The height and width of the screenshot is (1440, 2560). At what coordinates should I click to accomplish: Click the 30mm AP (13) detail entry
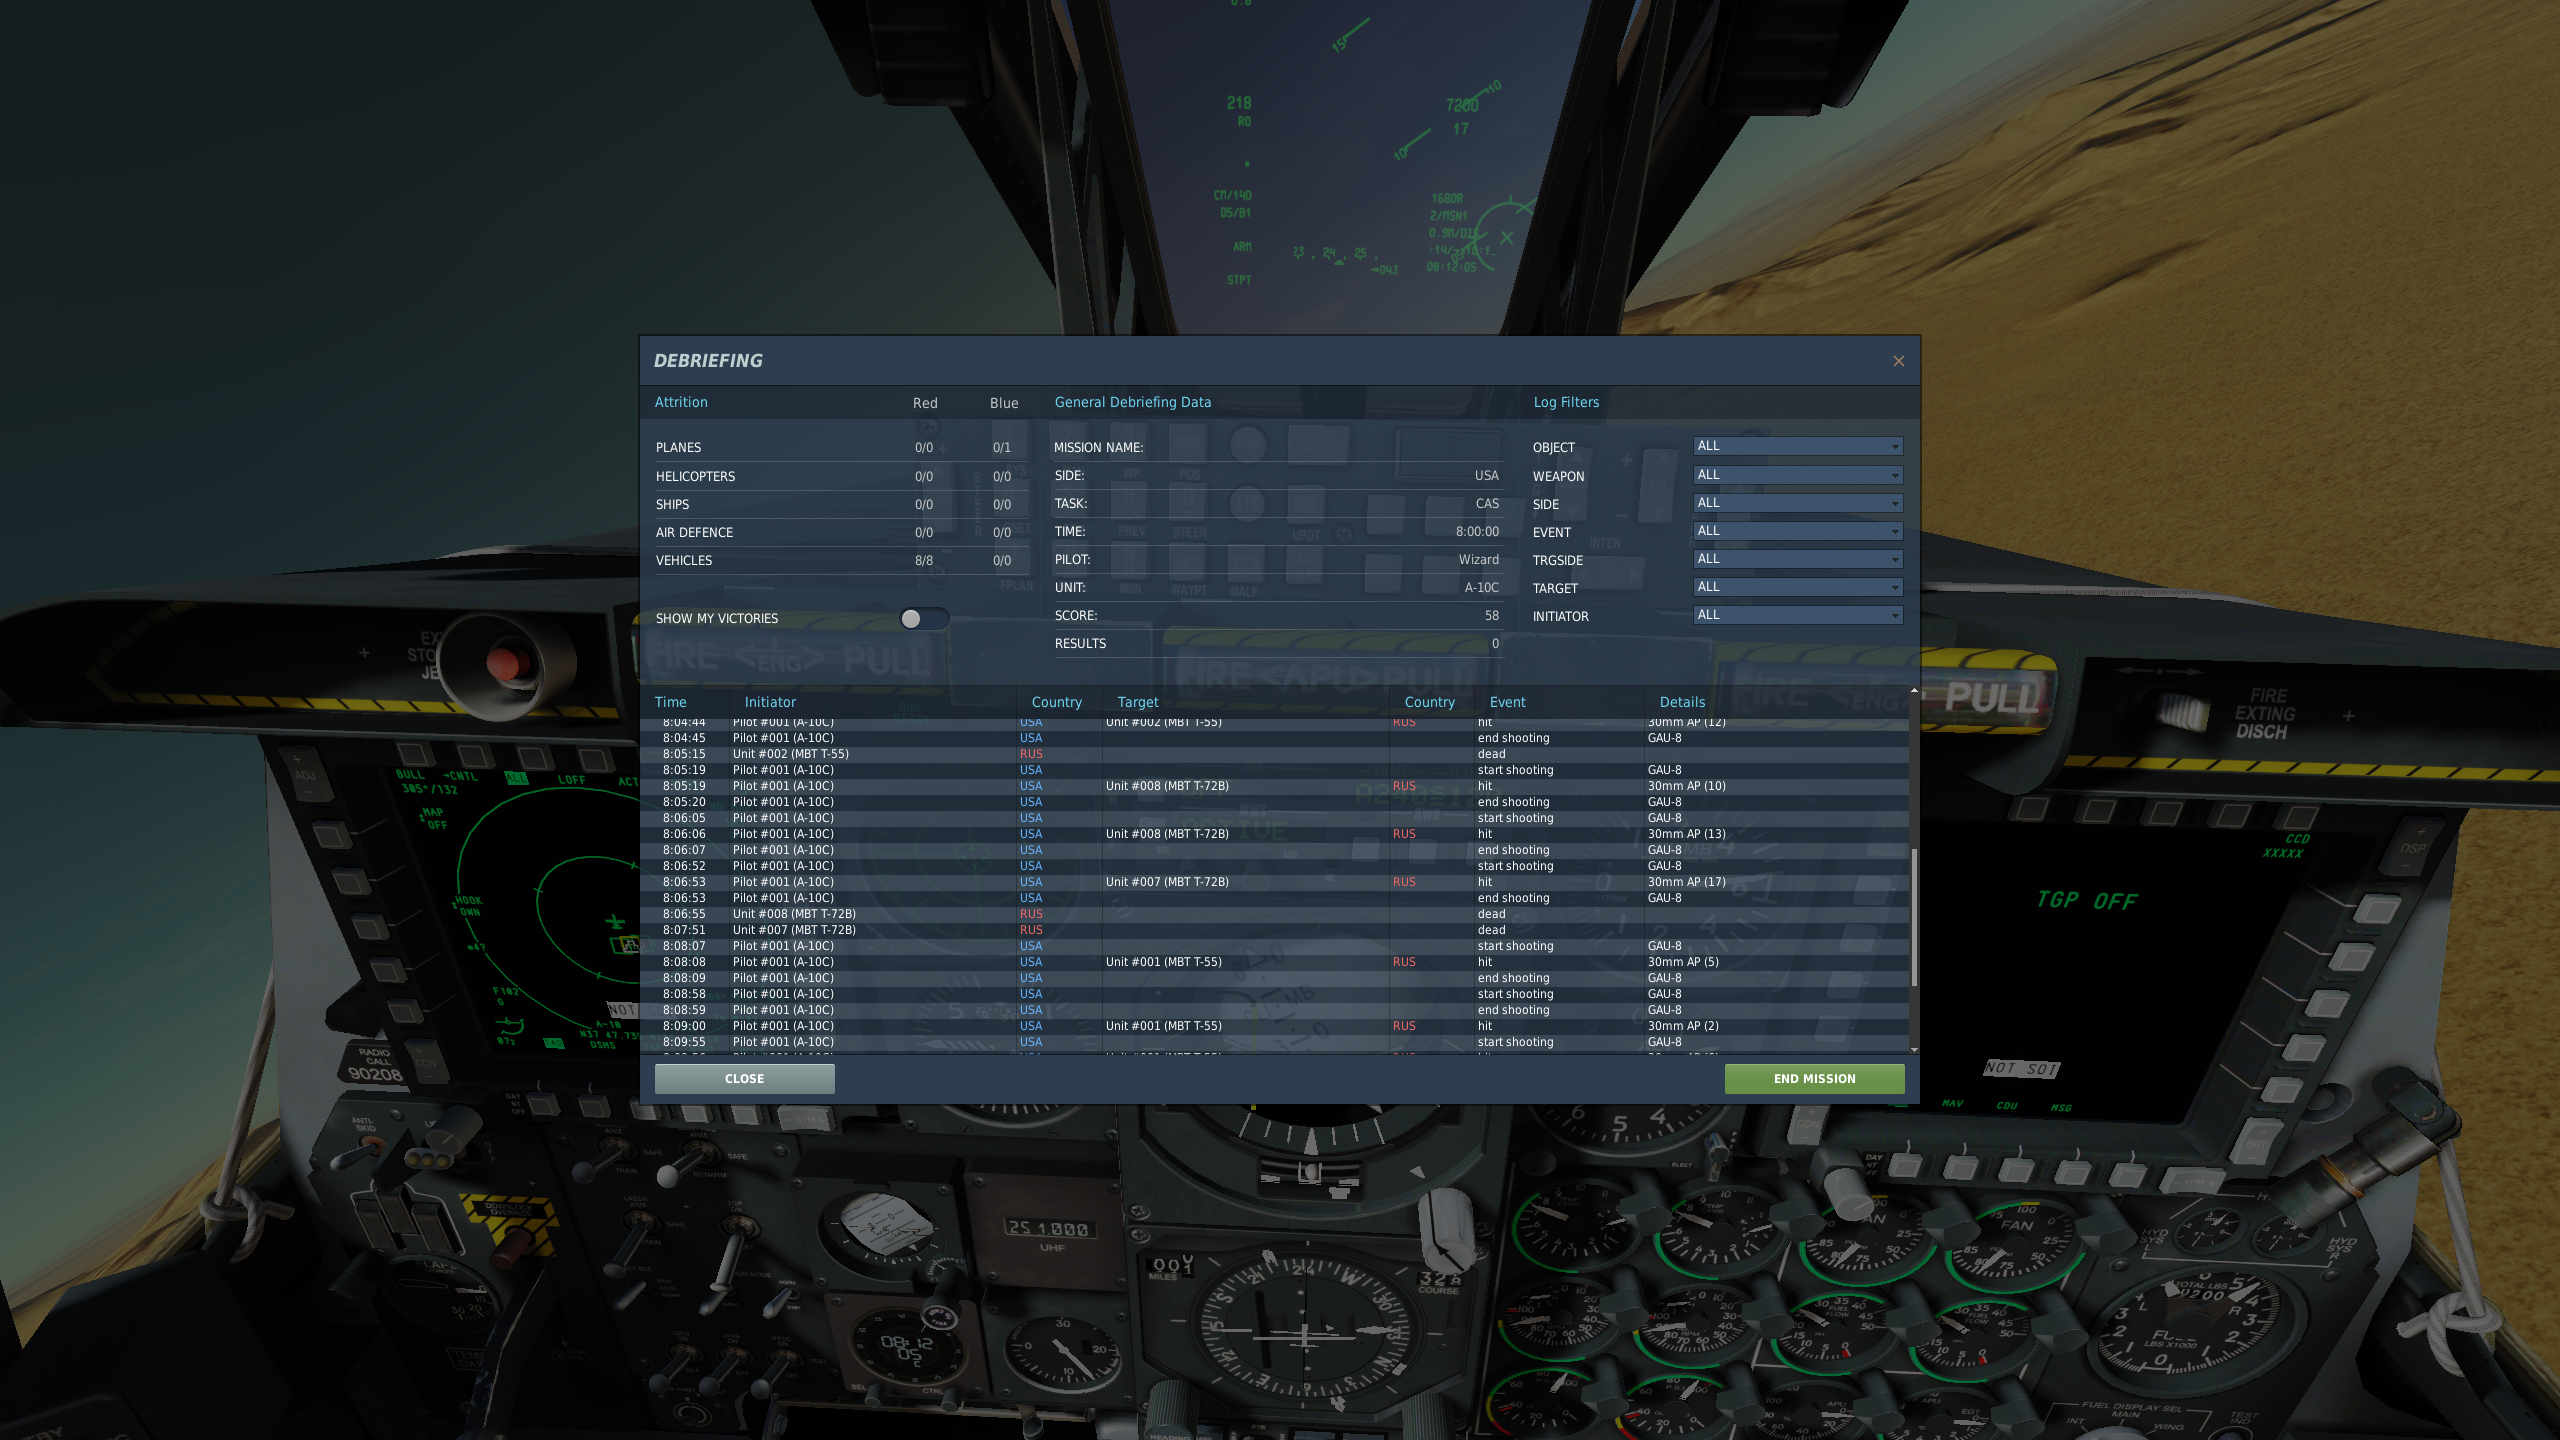pyautogui.click(x=1687, y=834)
